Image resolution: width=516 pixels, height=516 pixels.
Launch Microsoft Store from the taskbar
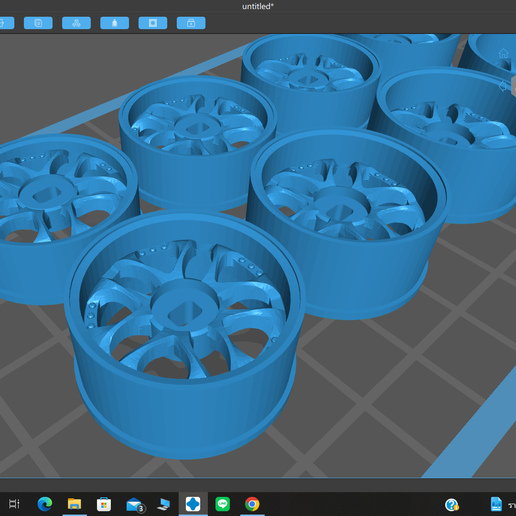(104, 504)
